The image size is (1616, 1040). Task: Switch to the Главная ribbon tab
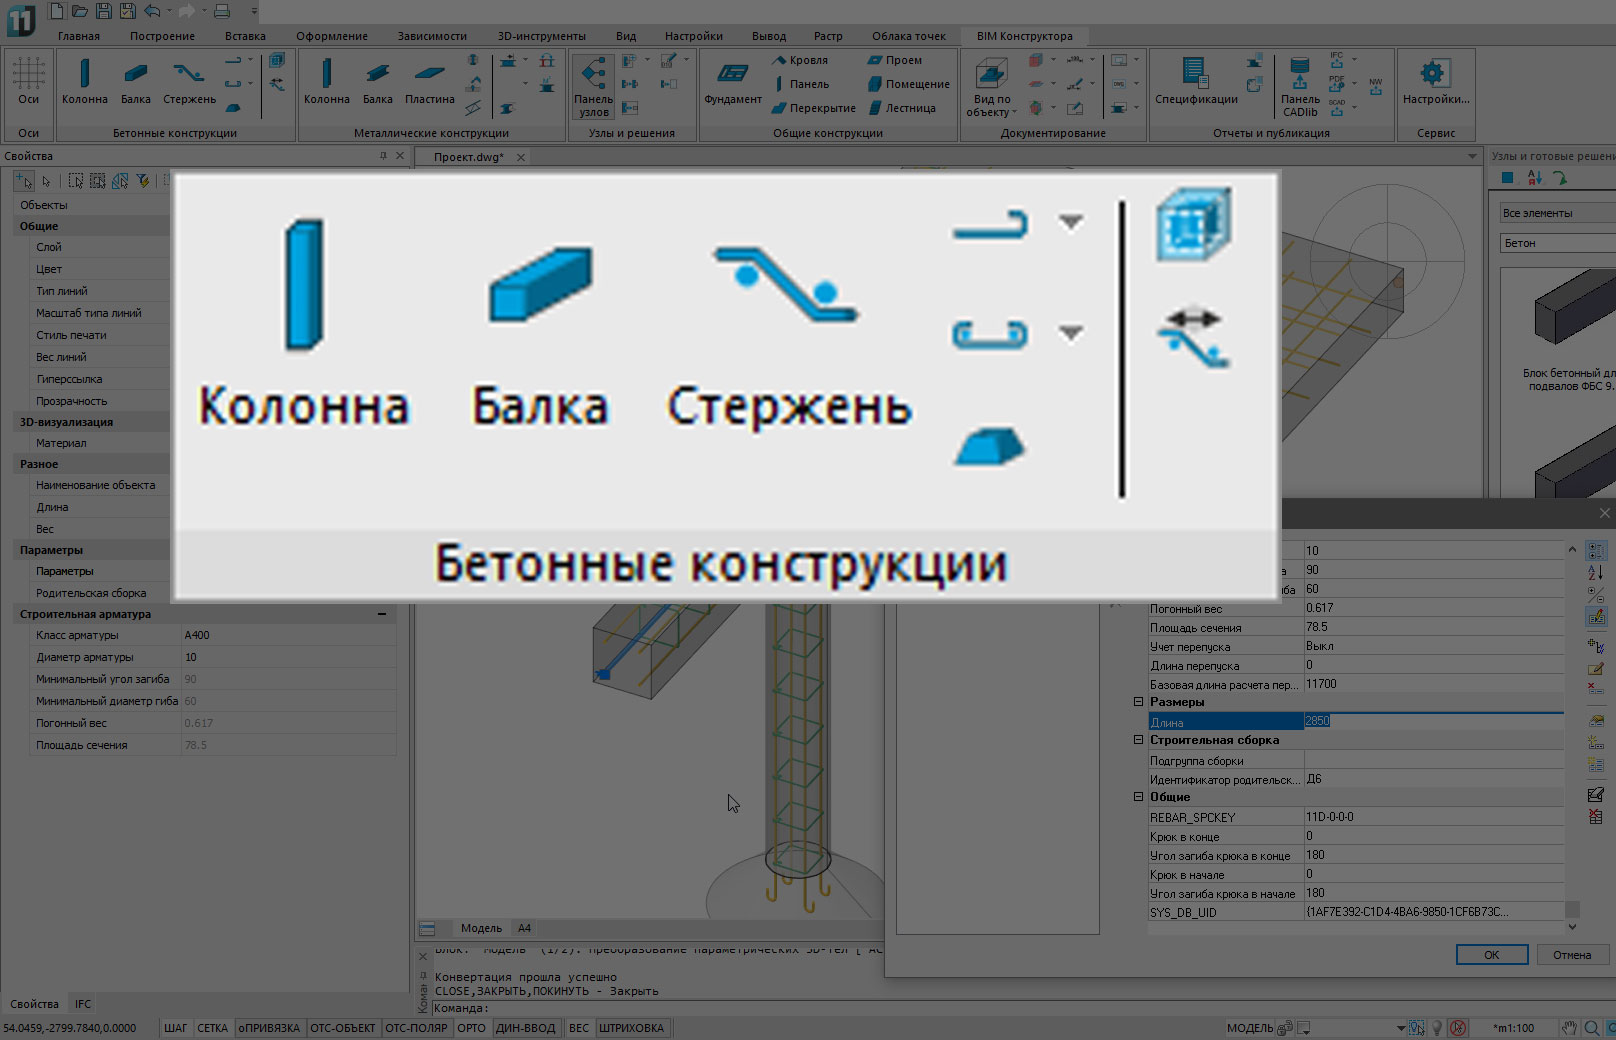79,36
